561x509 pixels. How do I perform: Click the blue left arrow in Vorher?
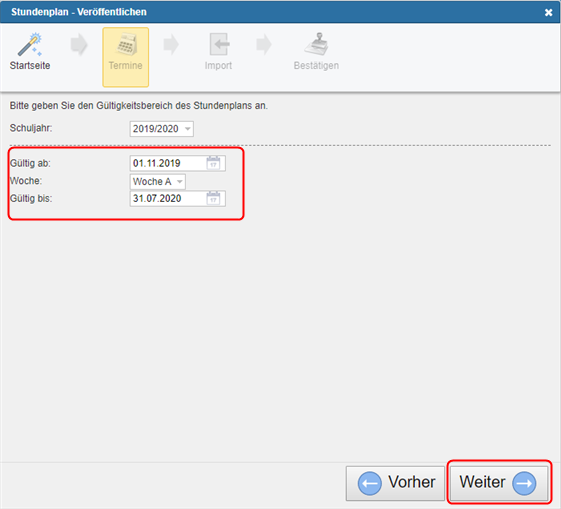370,483
